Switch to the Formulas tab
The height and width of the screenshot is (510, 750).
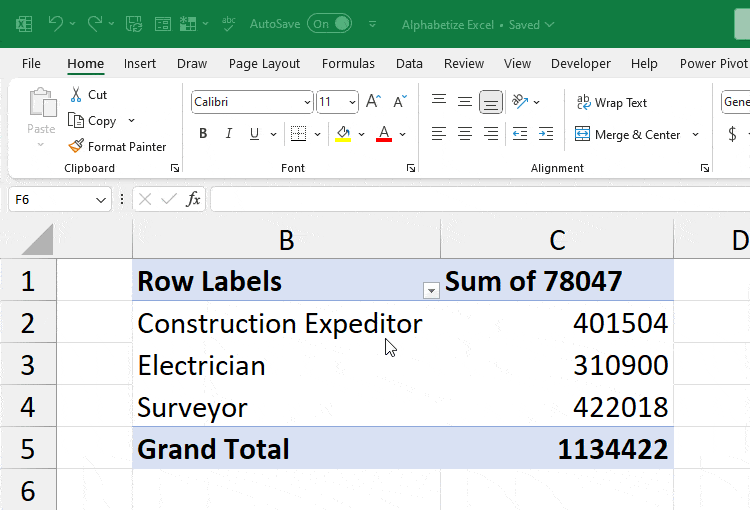348,64
